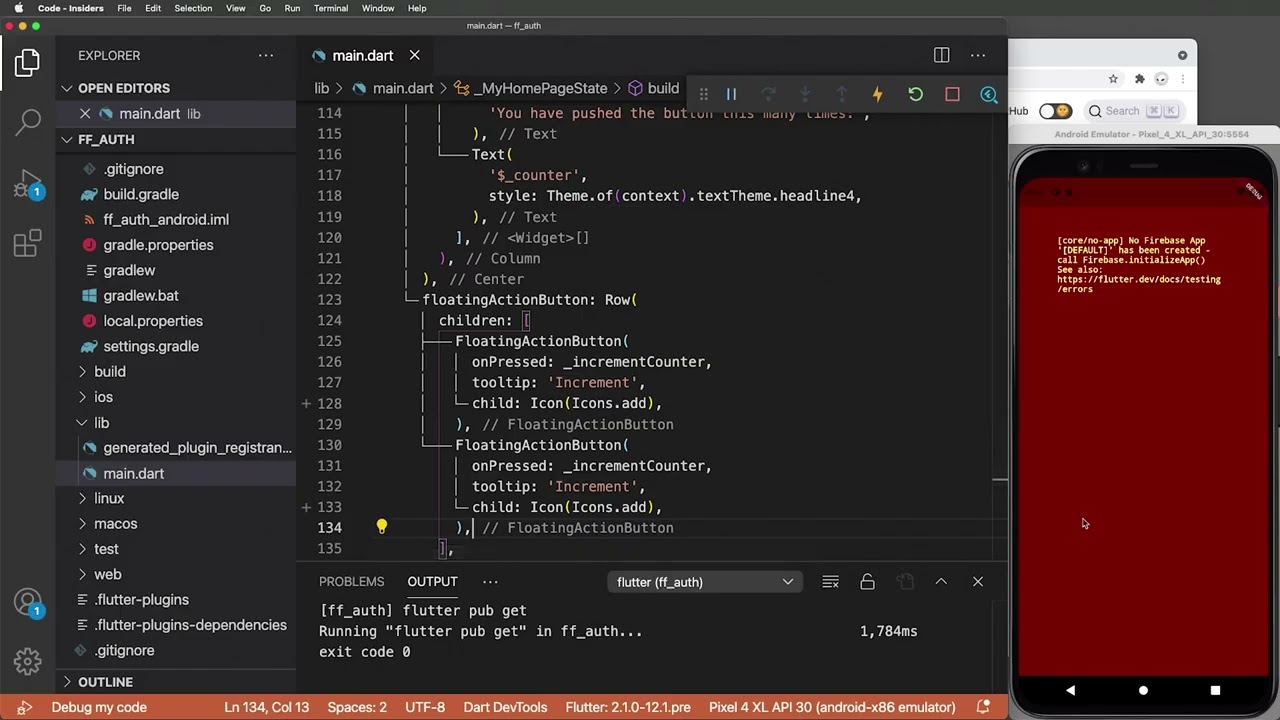1280x720 pixels.
Task: Restart the debug session (green arrow)
Action: coord(915,94)
